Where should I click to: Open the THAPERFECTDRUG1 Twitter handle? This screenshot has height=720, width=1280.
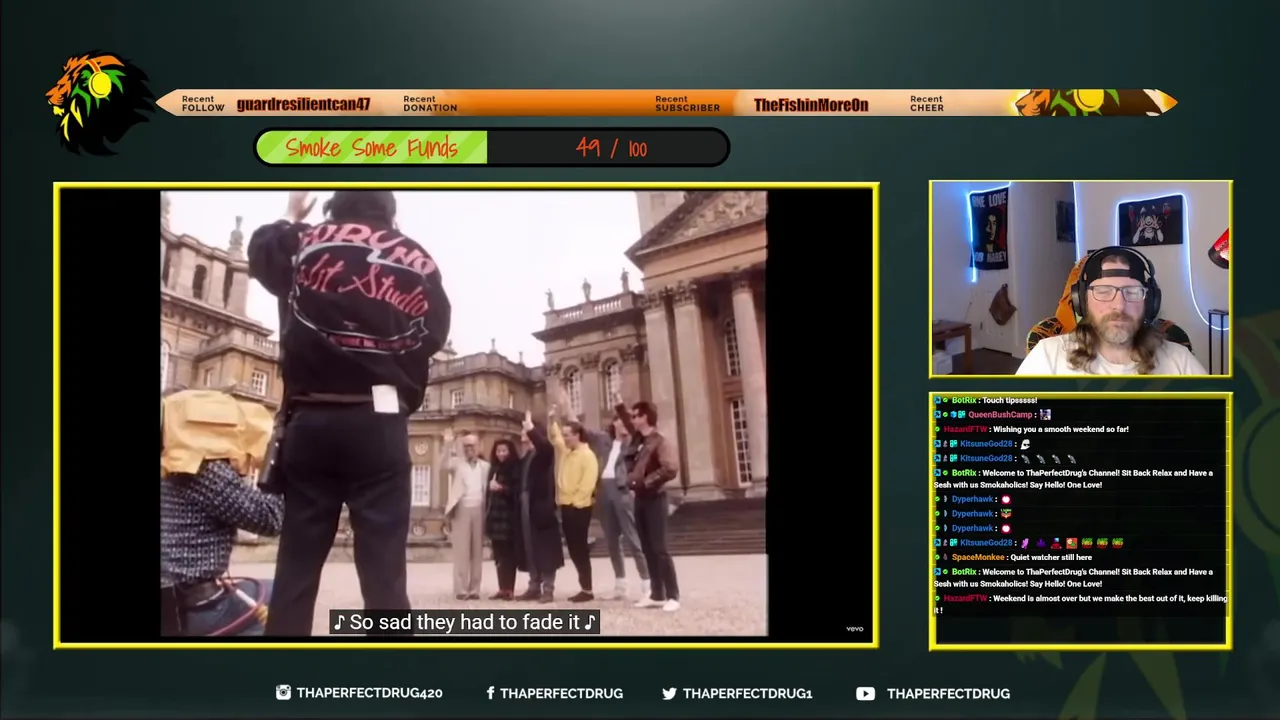click(748, 693)
